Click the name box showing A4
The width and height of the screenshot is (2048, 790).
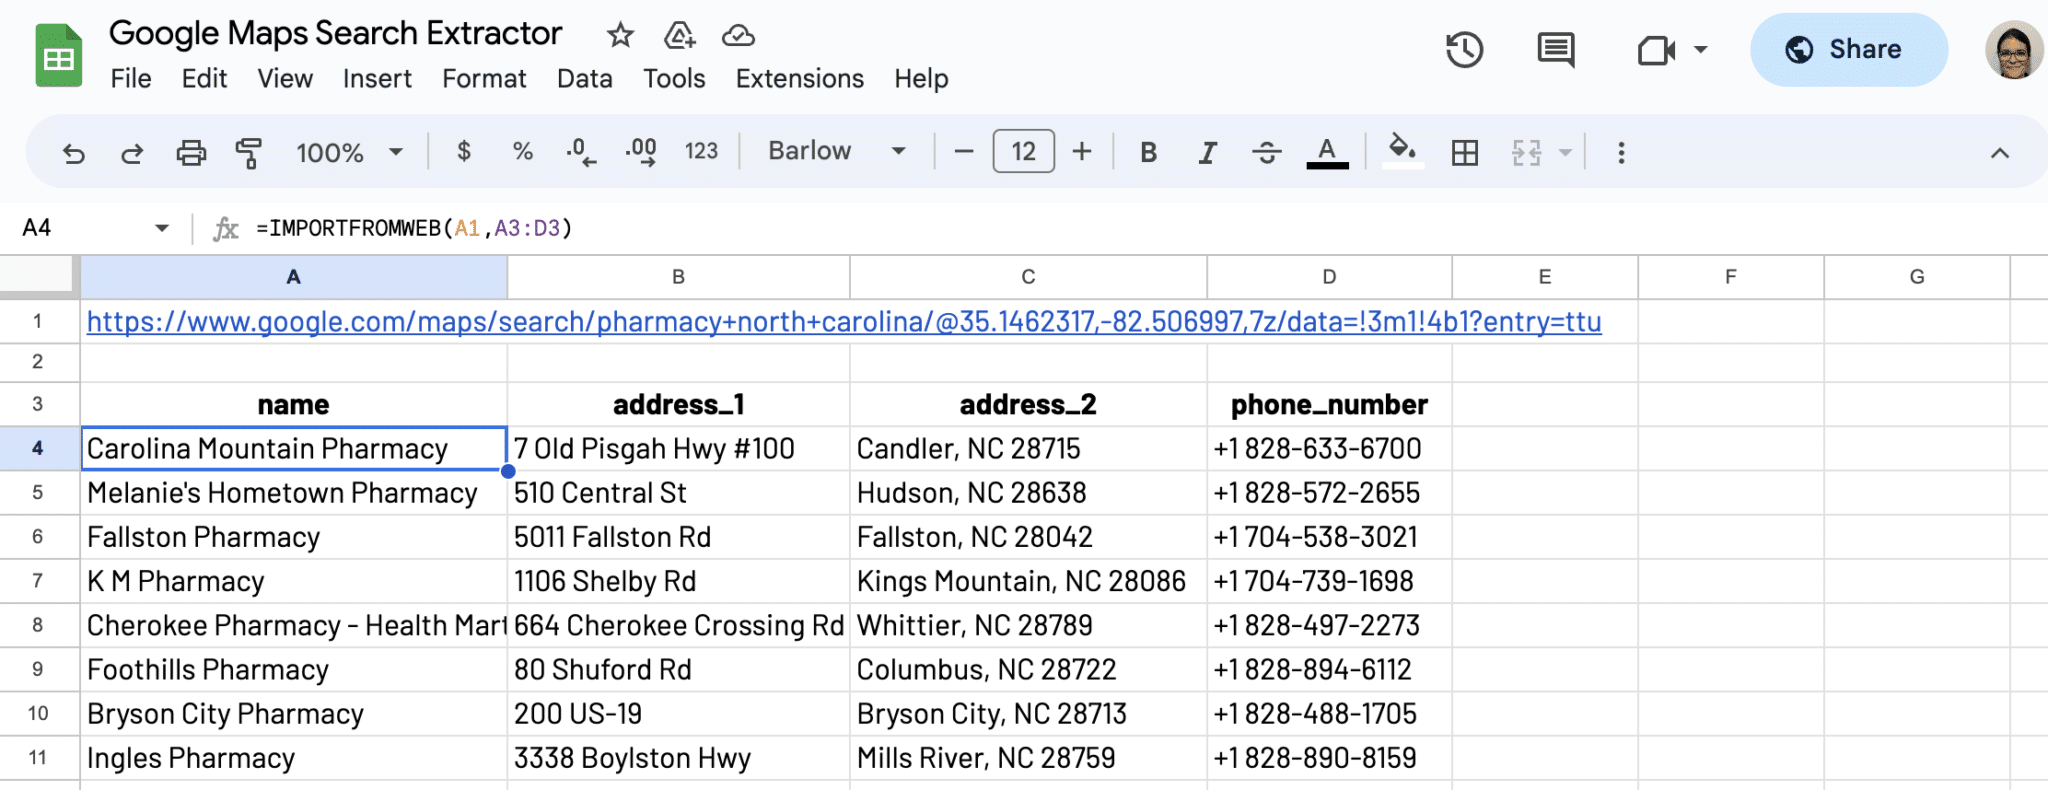click(x=80, y=228)
